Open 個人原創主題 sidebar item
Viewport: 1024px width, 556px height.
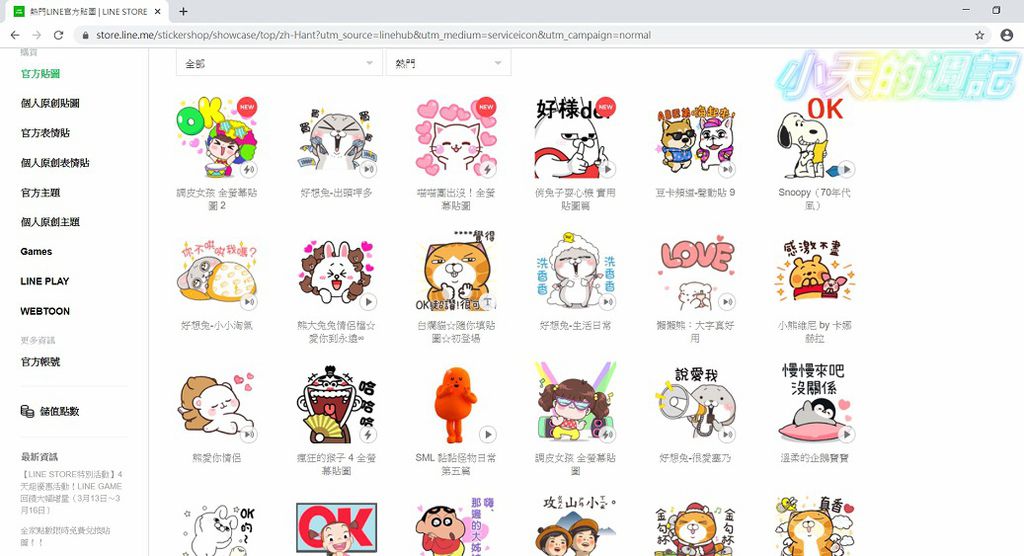coord(50,222)
